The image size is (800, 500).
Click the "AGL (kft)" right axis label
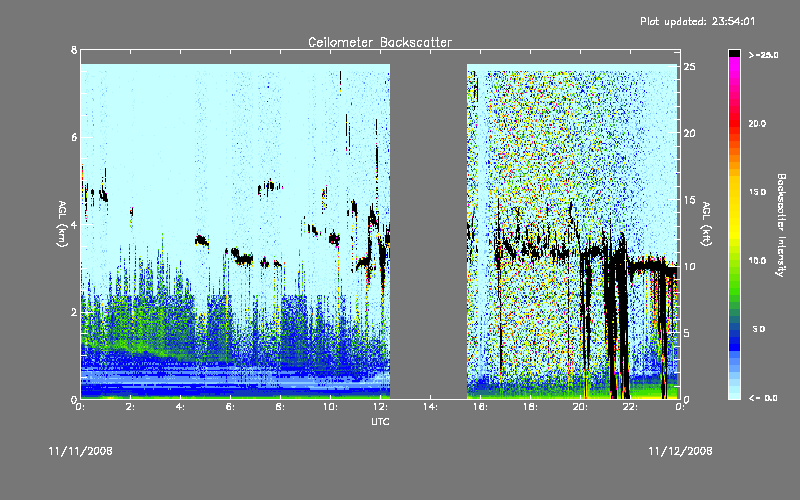[x=706, y=224]
